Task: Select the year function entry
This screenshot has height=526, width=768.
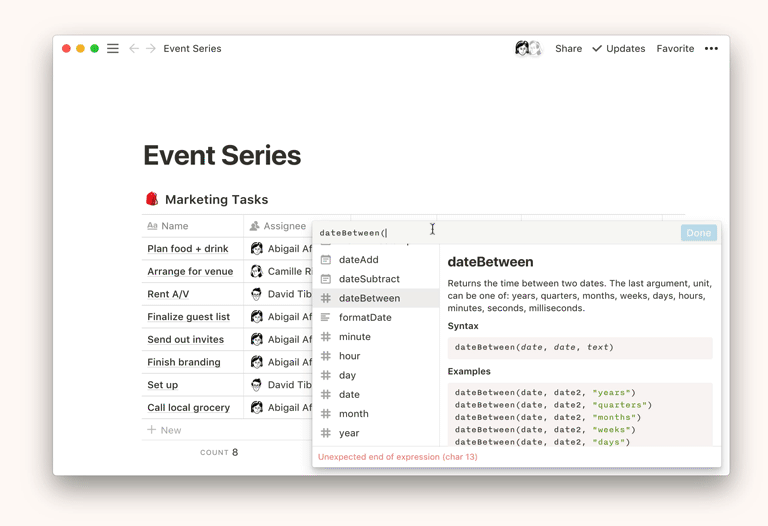Action: click(349, 433)
